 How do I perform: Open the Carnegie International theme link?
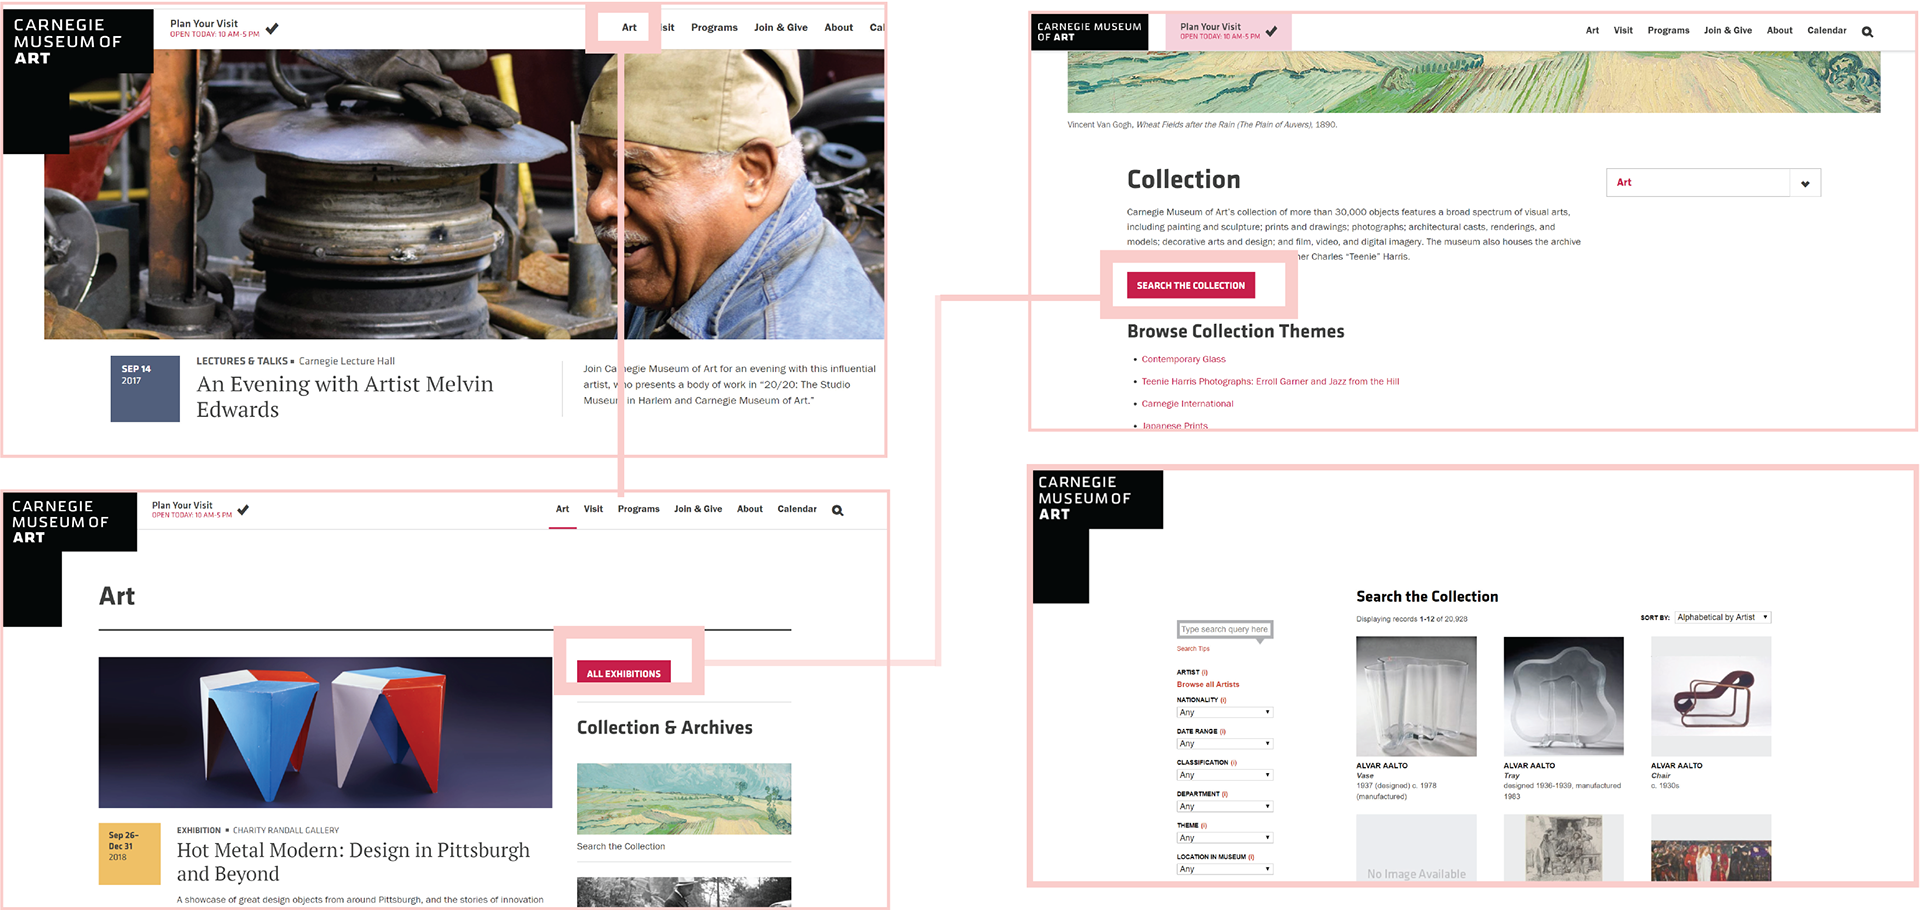1187,404
